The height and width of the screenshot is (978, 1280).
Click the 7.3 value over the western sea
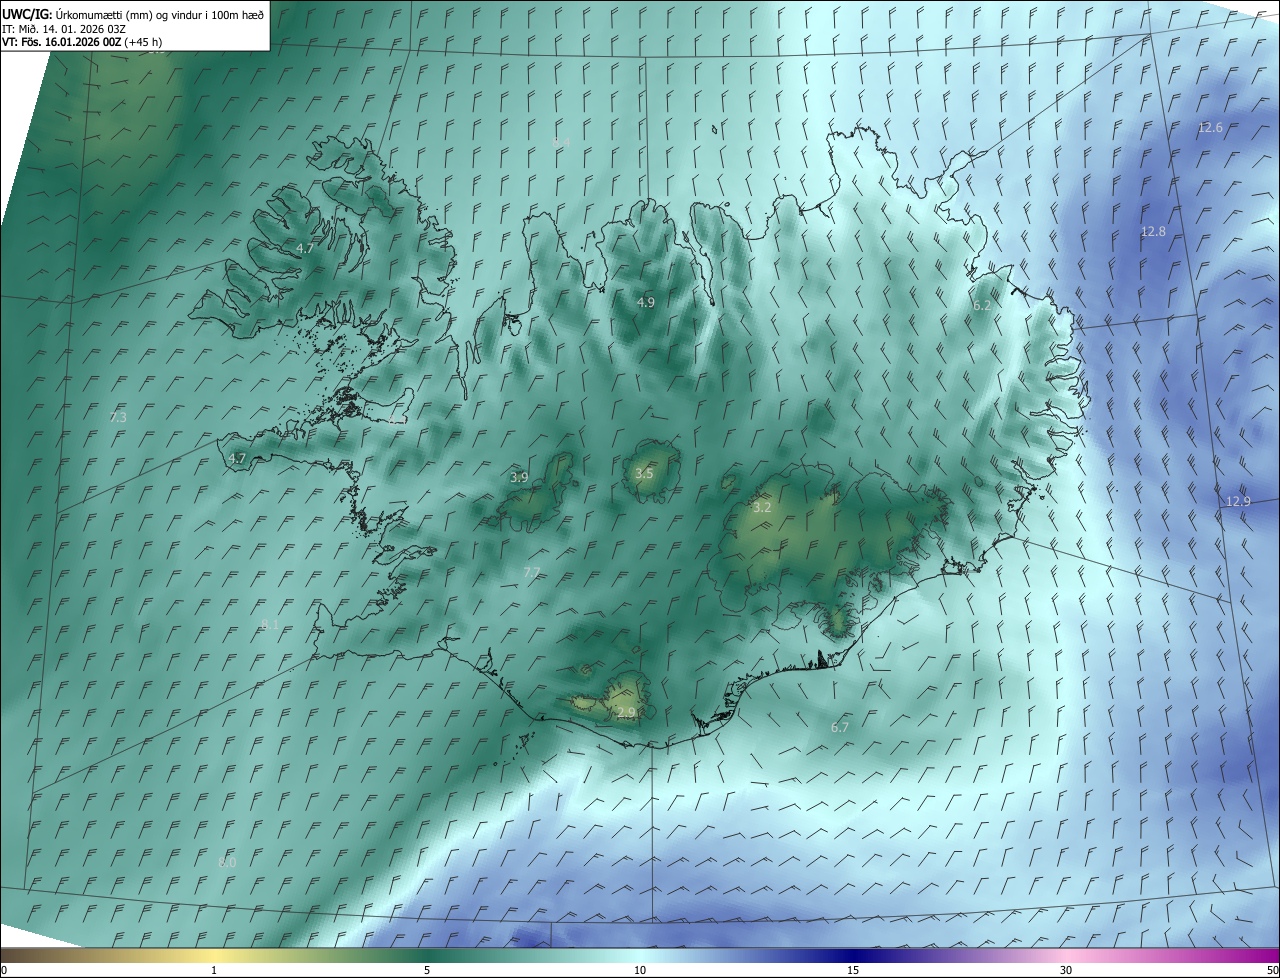click(118, 417)
